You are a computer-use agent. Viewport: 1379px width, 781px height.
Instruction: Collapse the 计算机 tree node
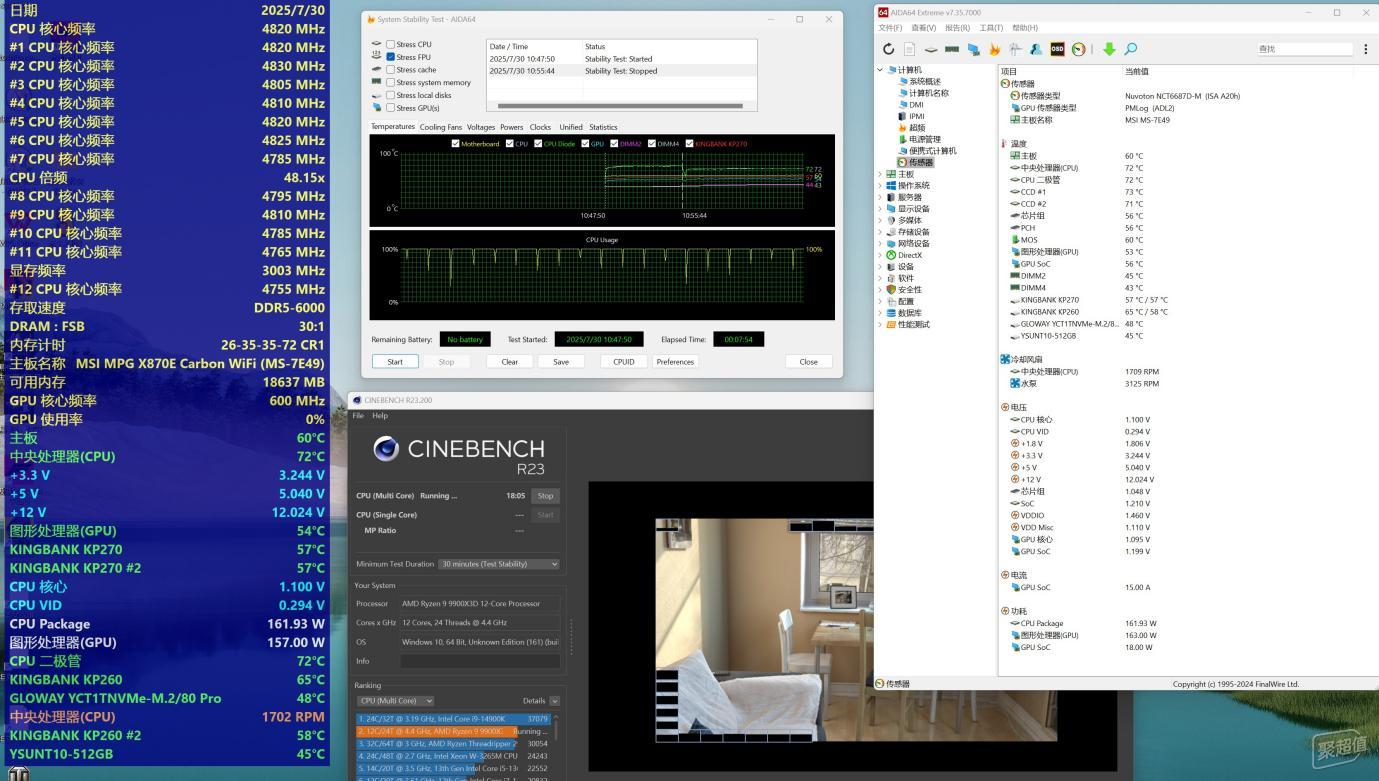pos(880,70)
